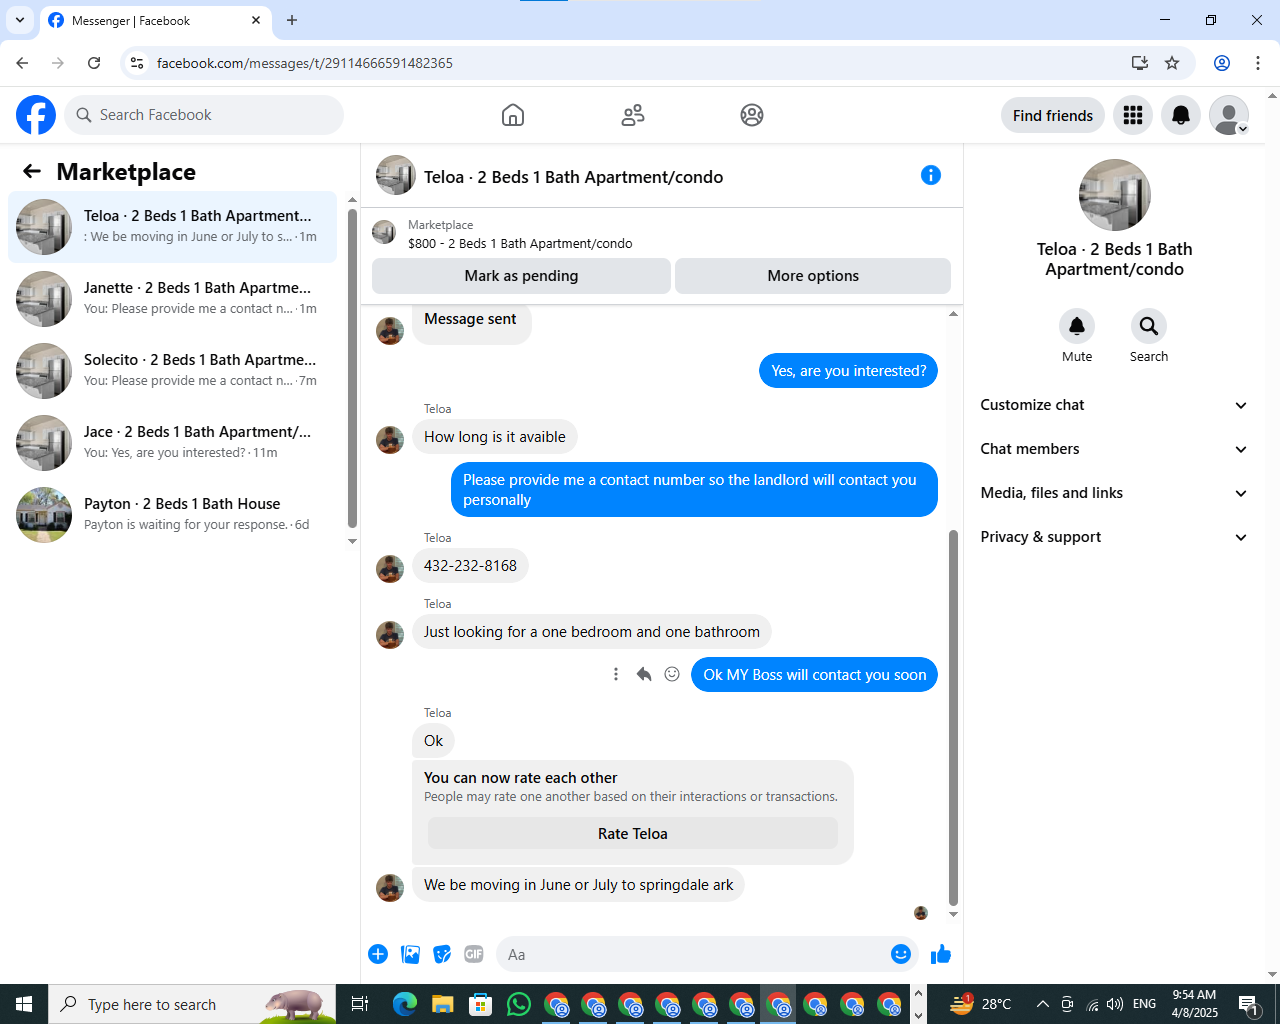Screen dimensions: 1280x1024
Task: Open Chrome profile icon in toolbar
Action: click(x=1222, y=63)
